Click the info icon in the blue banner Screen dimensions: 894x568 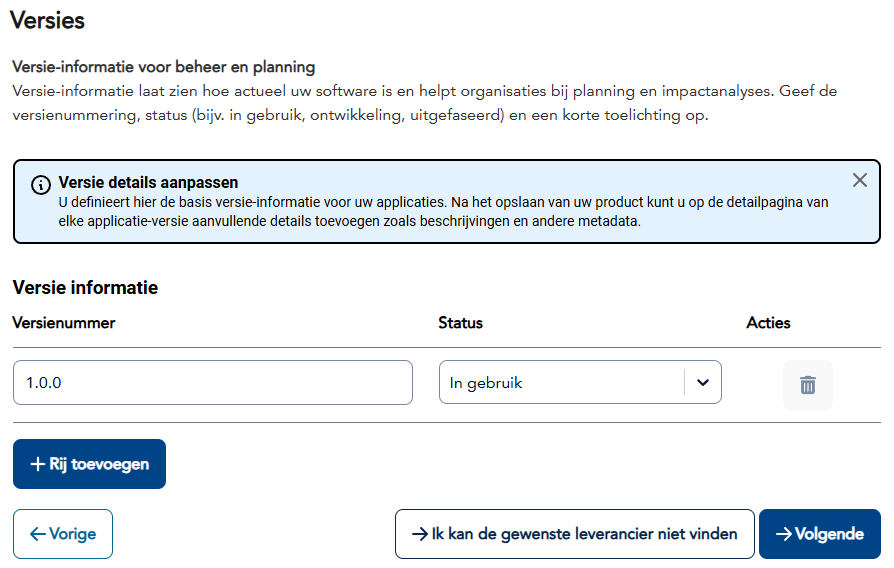[x=40, y=185]
